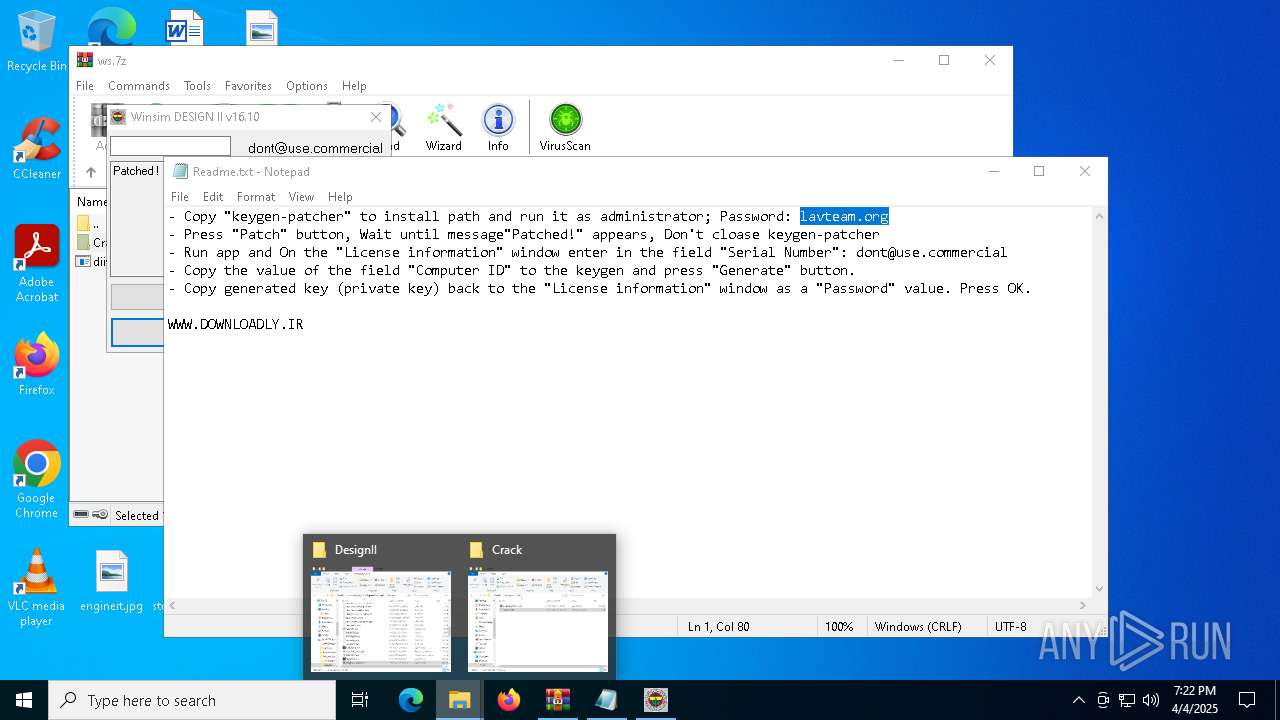Open Recycle Bin desktop icon
The image size is (1280, 720).
tap(37, 41)
